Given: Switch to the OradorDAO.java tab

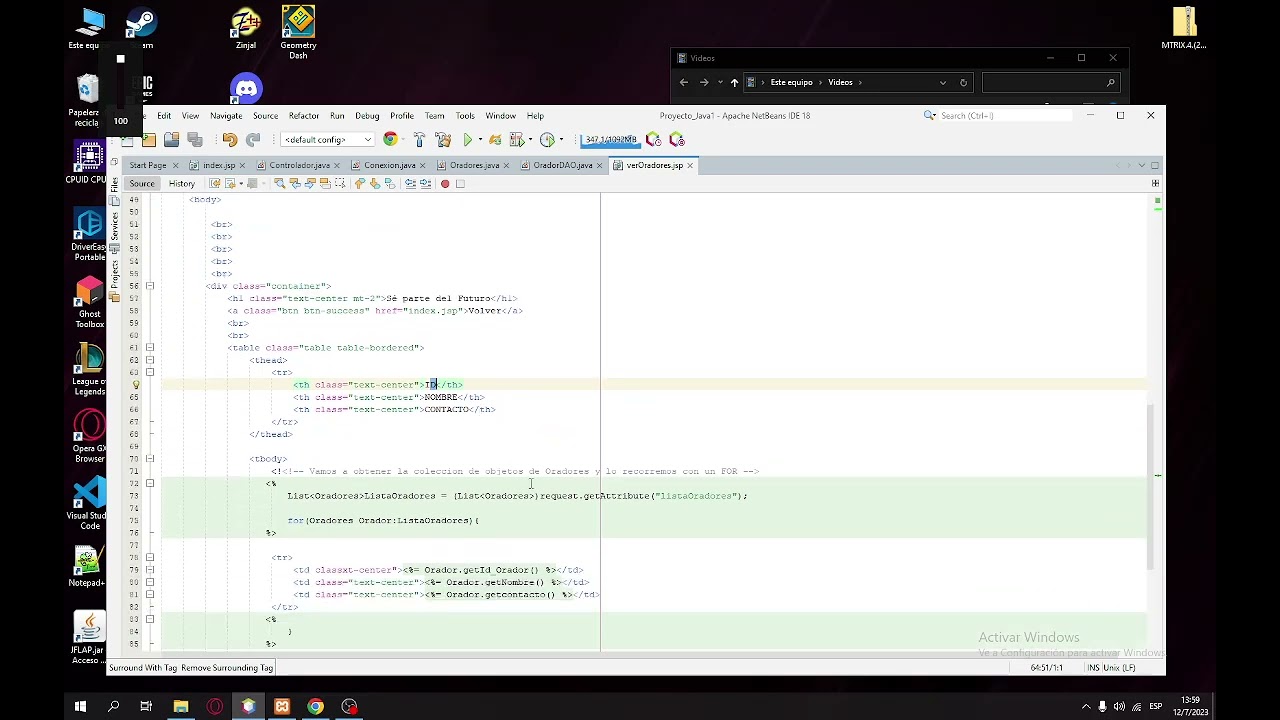Looking at the screenshot, I should (x=562, y=166).
